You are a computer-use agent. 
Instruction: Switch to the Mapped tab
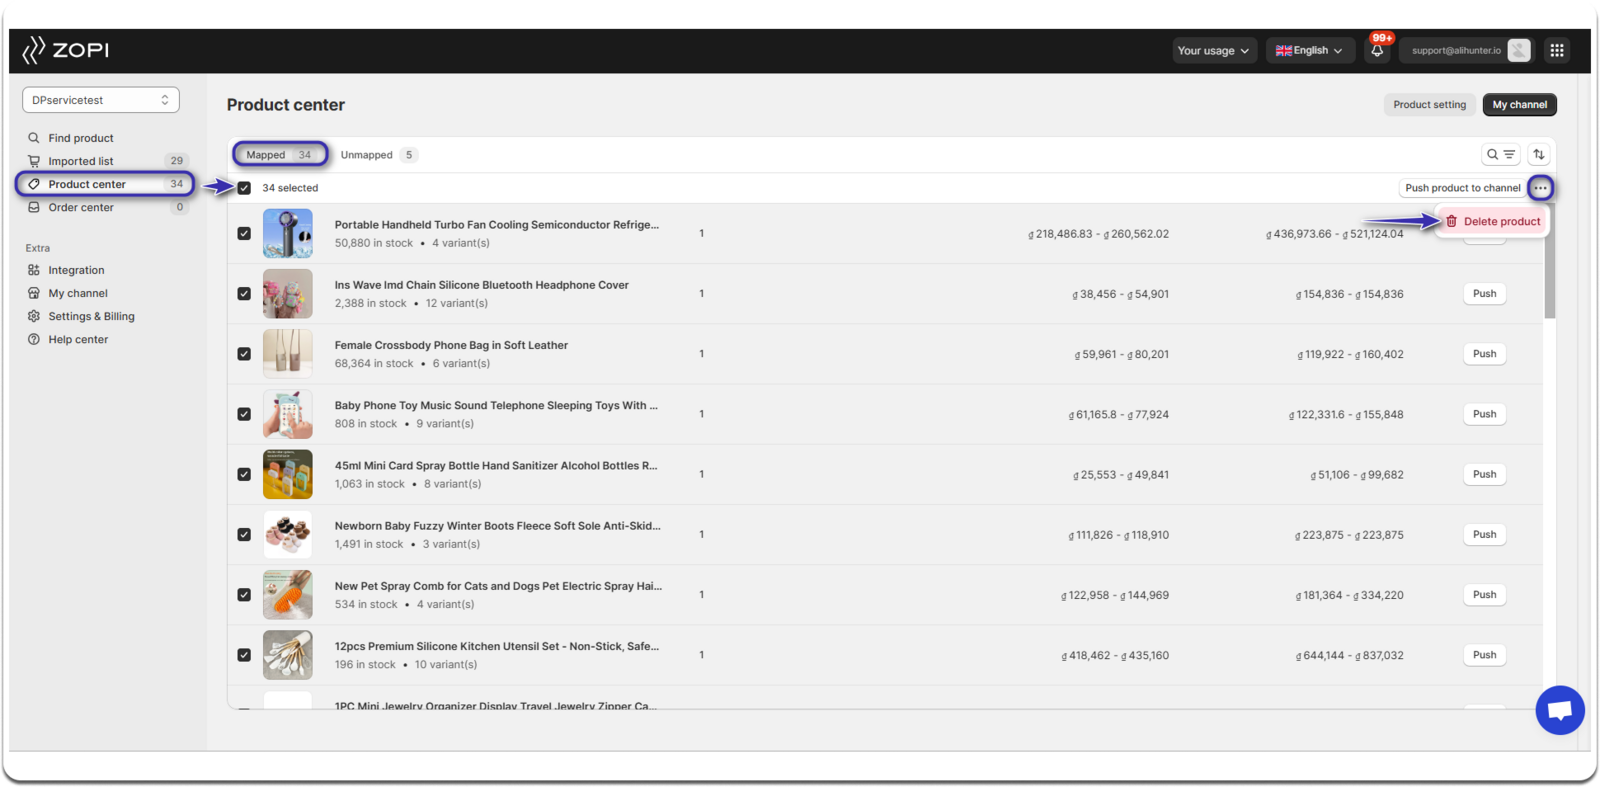click(280, 155)
